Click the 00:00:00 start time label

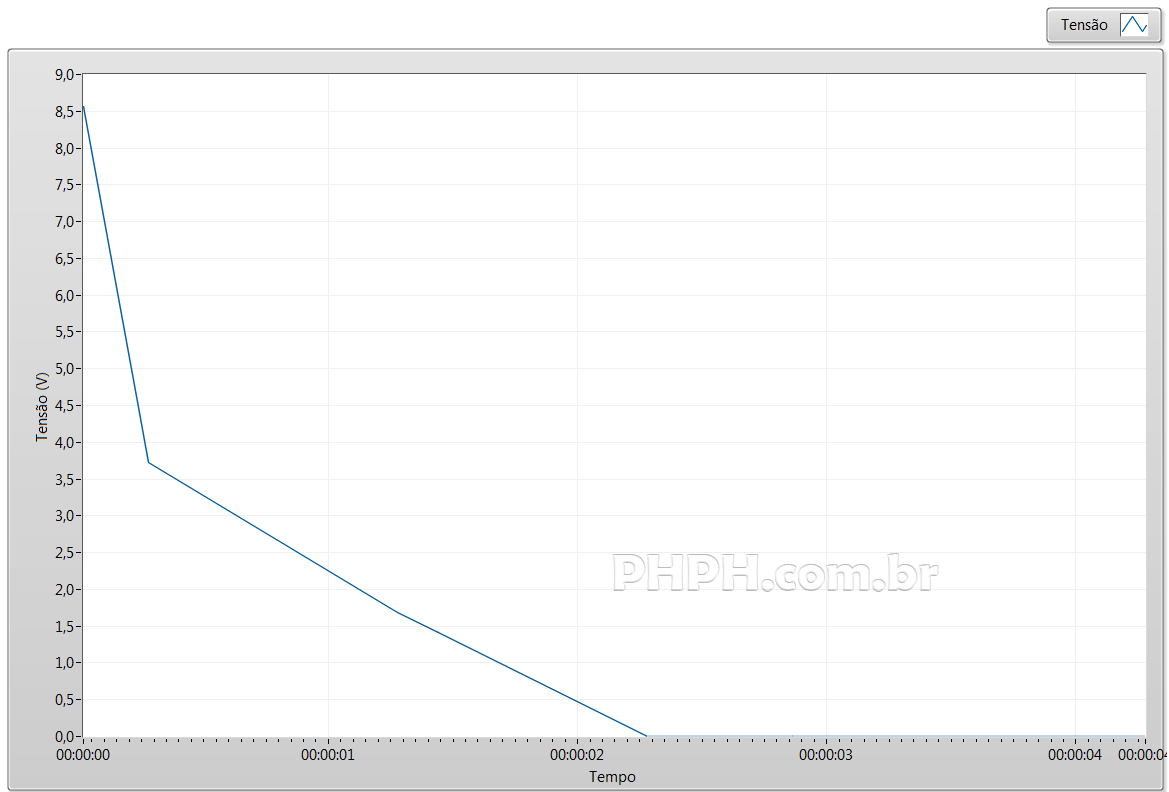pos(83,756)
